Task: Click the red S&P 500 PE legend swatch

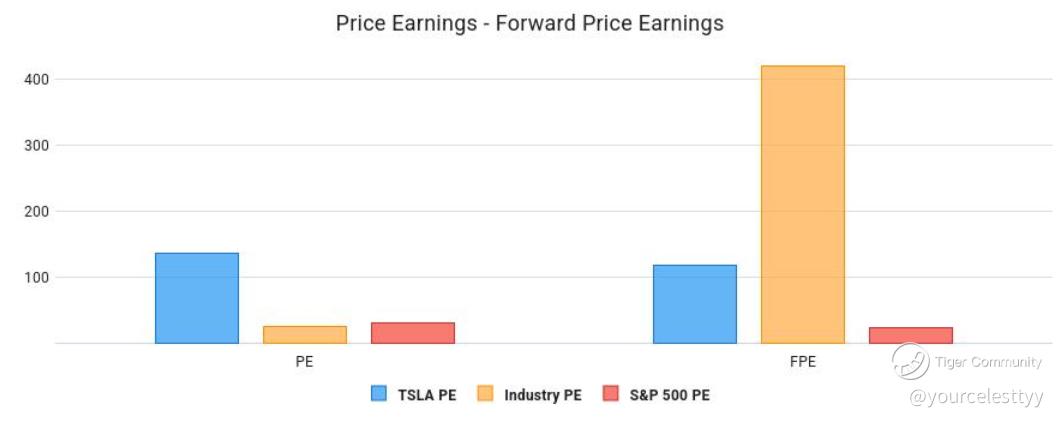Action: click(x=611, y=394)
